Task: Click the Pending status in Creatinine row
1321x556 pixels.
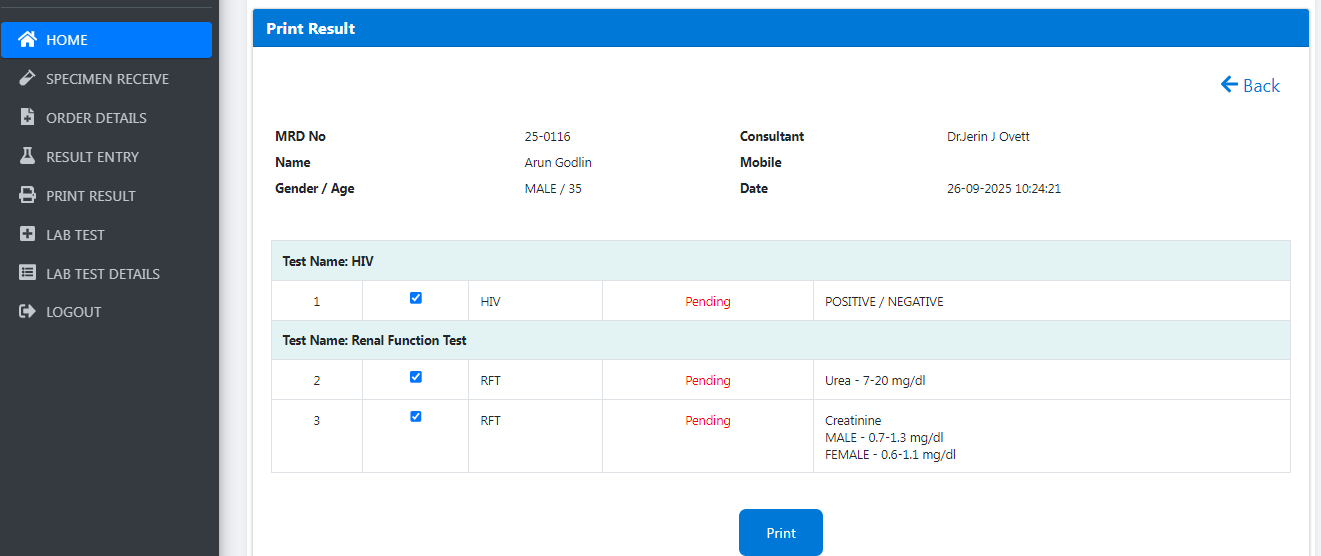Action: (x=708, y=421)
